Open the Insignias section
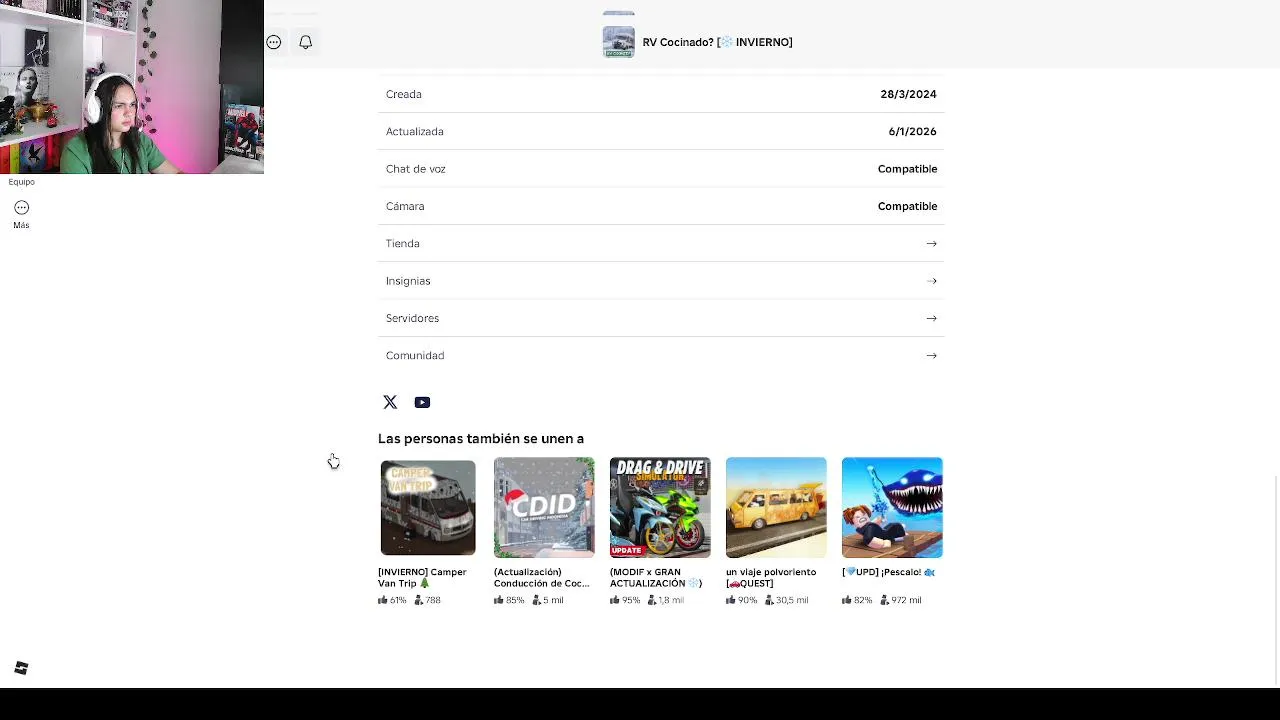The height and width of the screenshot is (720, 1280). (661, 281)
